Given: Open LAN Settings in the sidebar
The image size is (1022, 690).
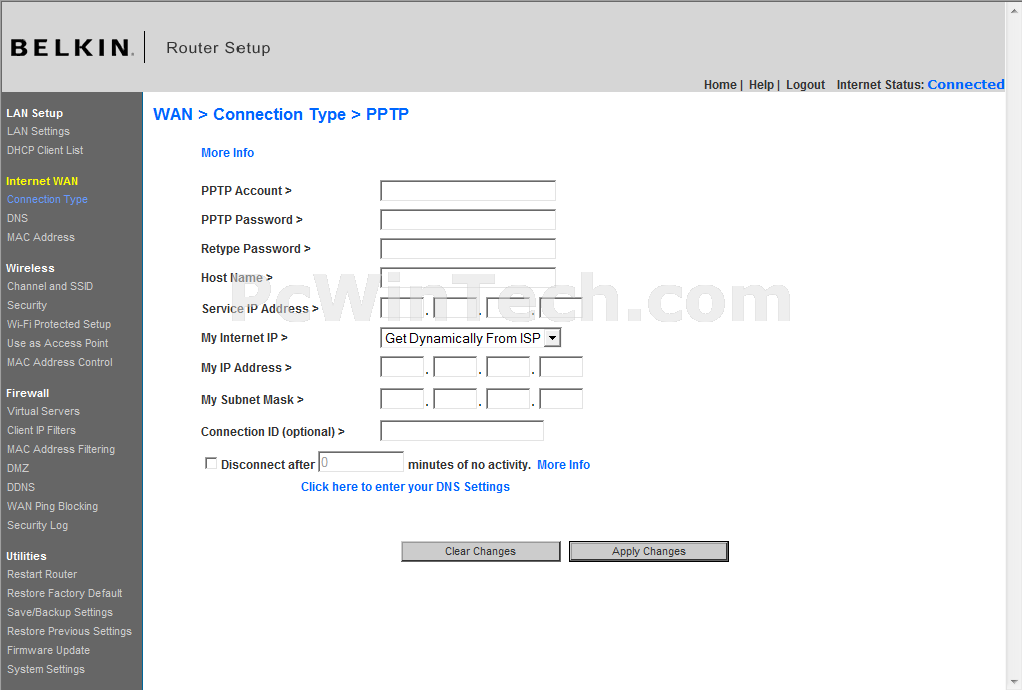Looking at the screenshot, I should point(38,132).
